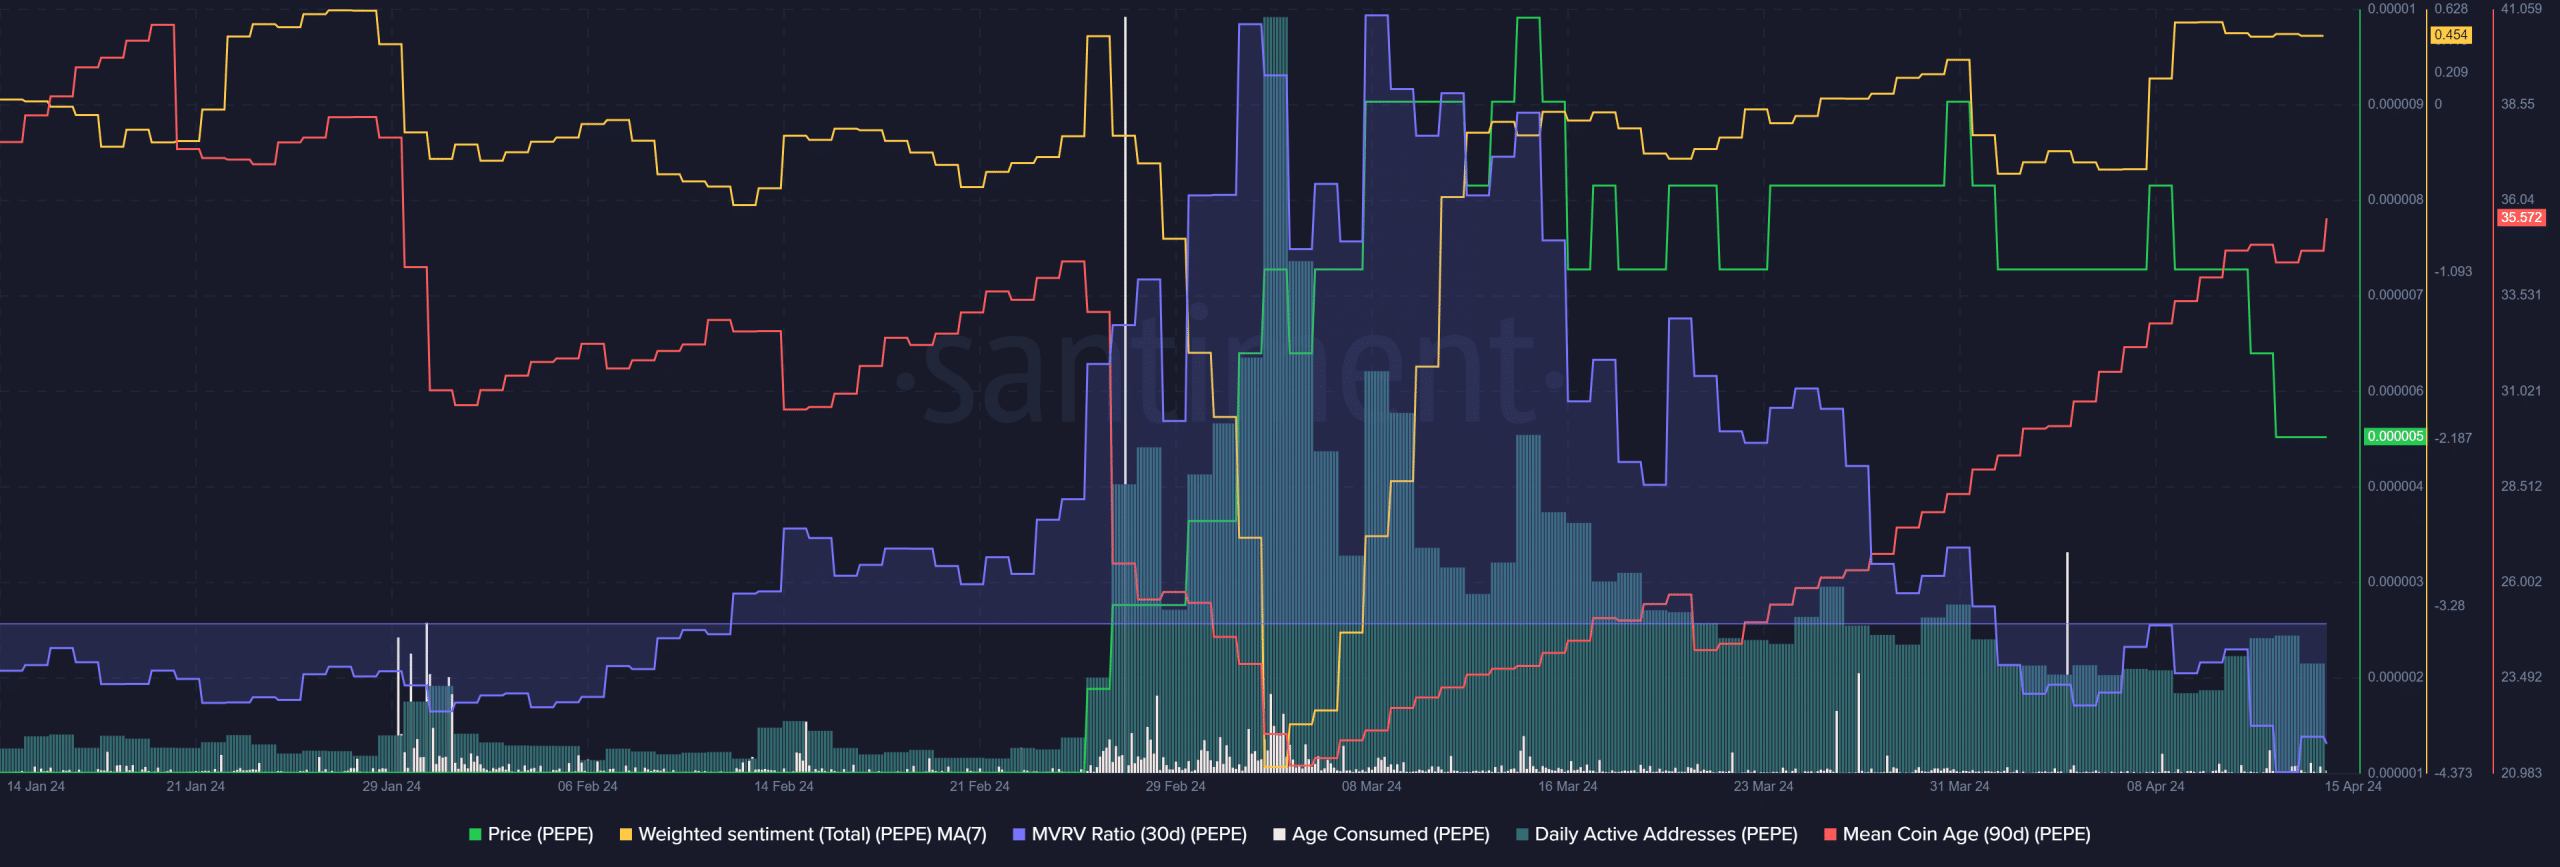This screenshot has height=867, width=2560.
Task: Click the 0.628 sentiment axis label
Action: pos(2451,9)
